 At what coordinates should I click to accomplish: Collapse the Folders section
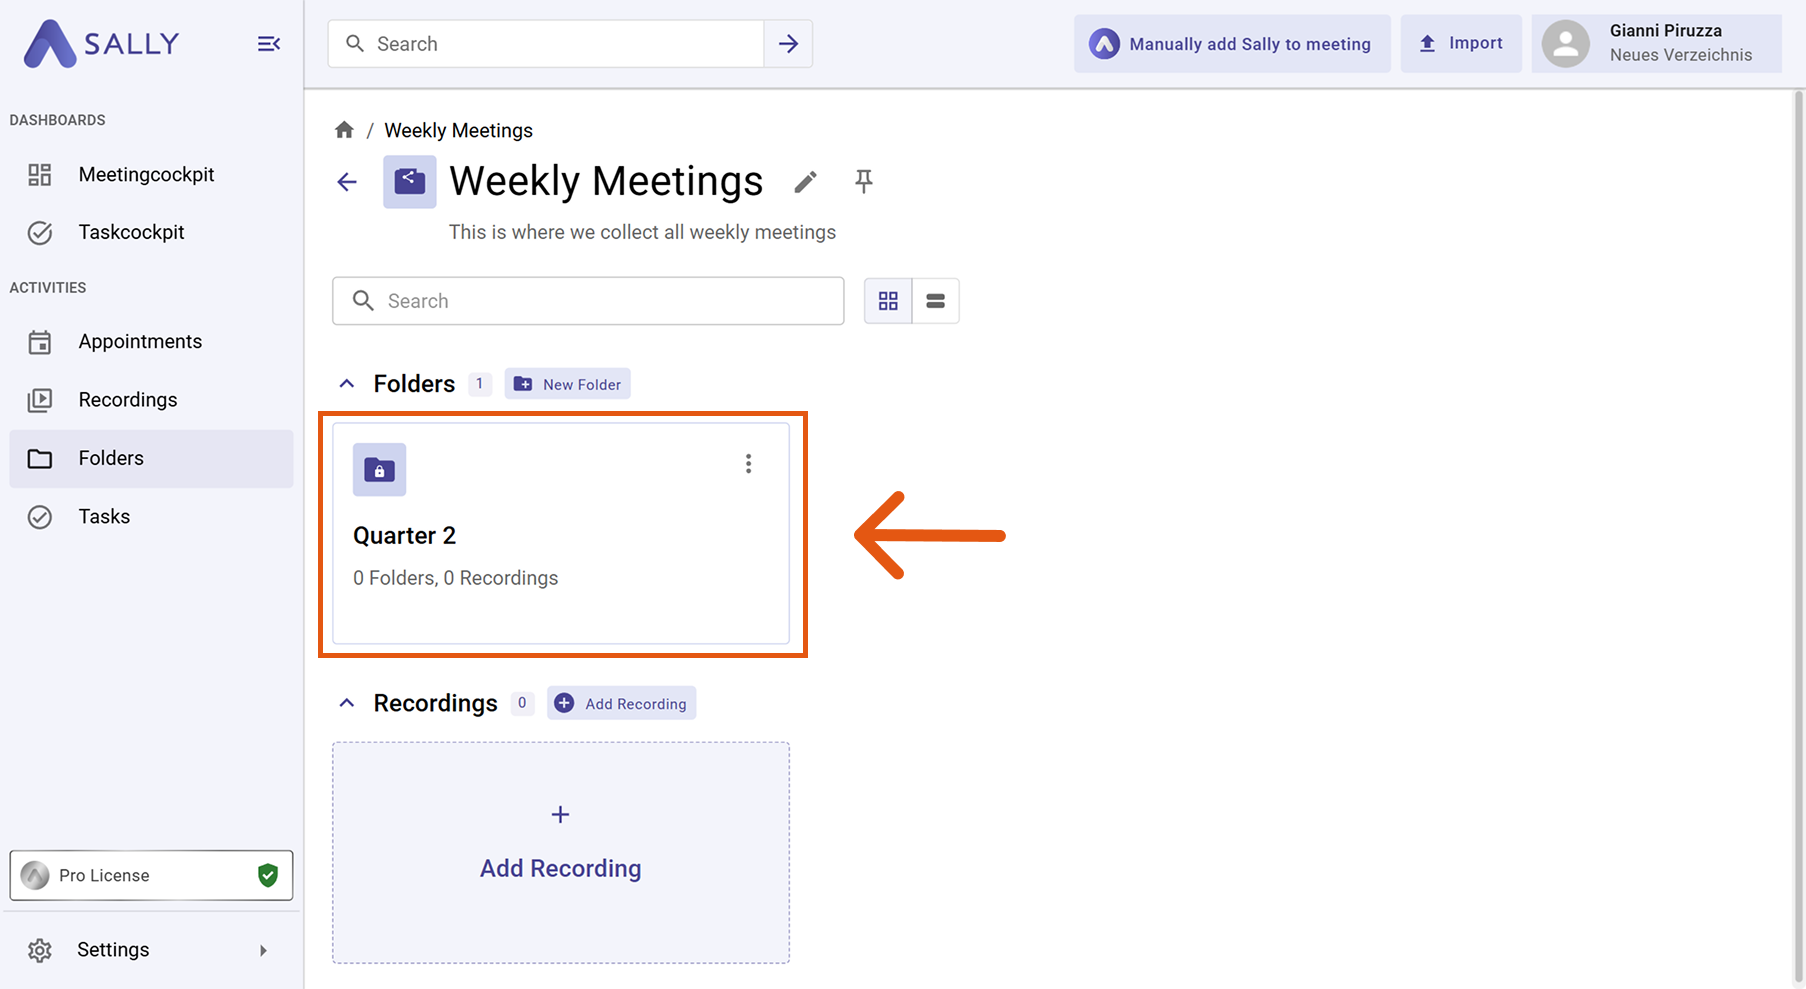(x=347, y=384)
